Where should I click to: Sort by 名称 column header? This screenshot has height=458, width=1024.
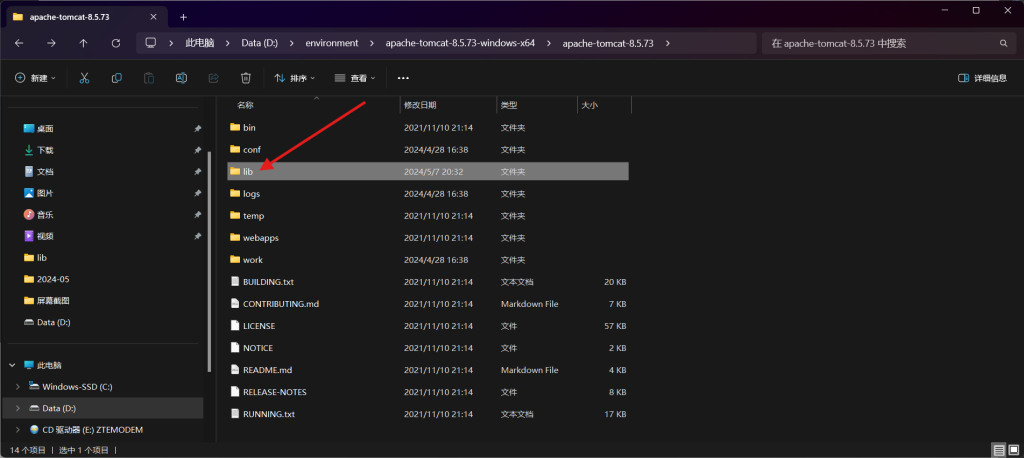point(245,105)
